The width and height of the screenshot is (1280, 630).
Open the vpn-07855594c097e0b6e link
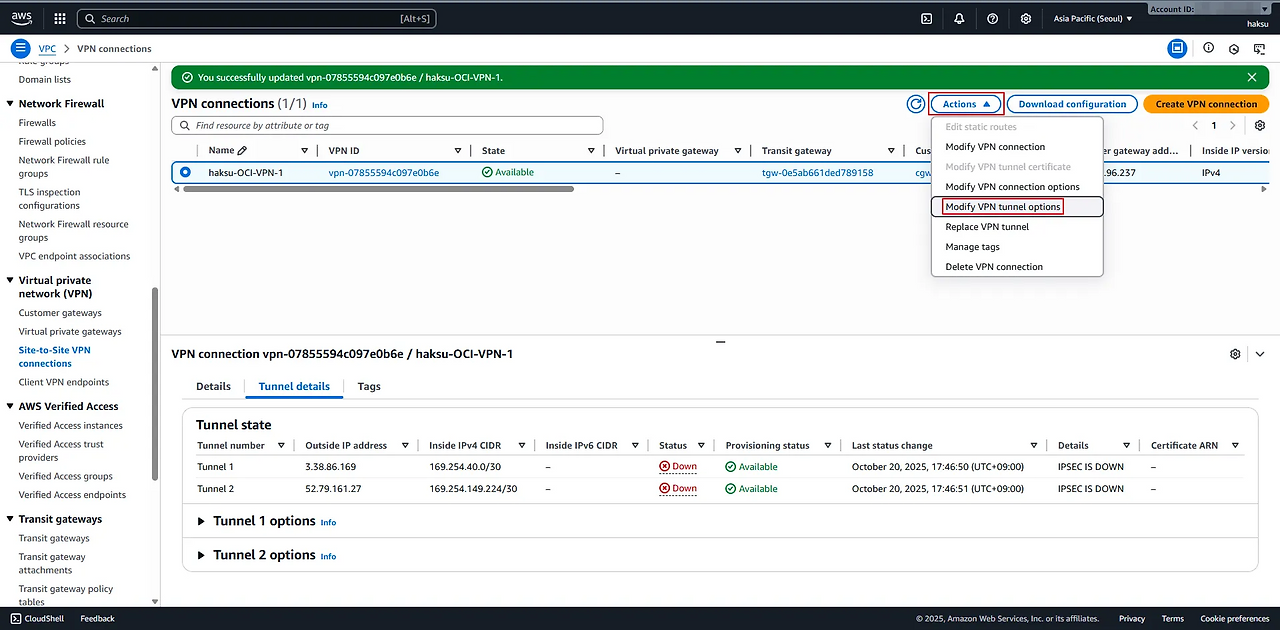383,173
